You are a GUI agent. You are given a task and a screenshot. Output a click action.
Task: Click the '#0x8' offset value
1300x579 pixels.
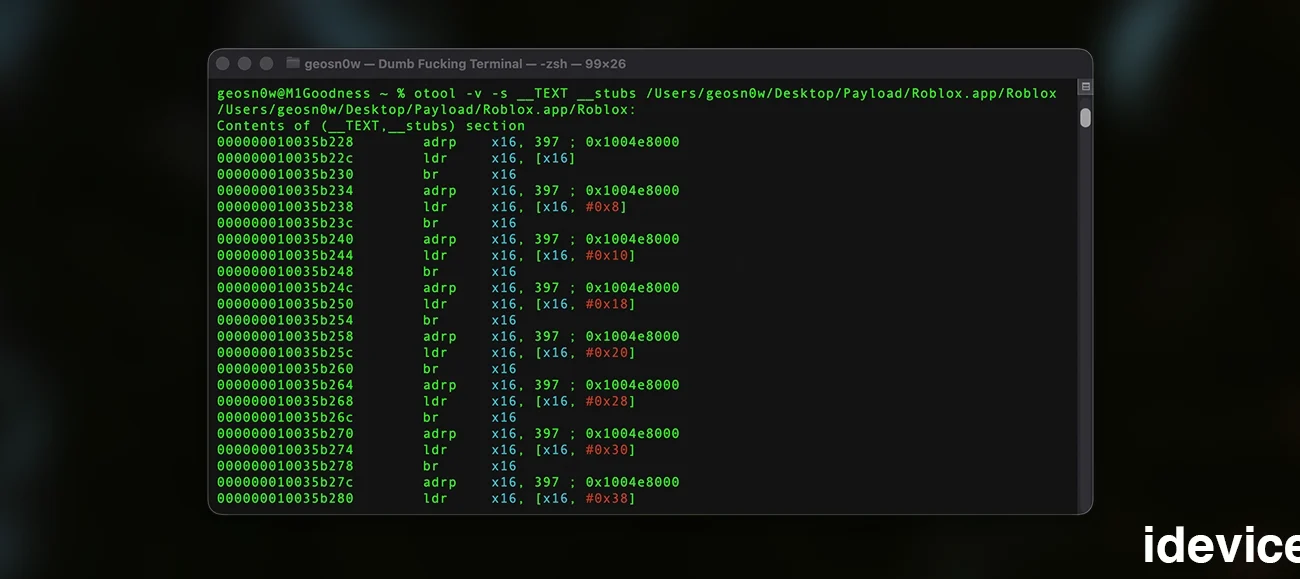click(602, 207)
